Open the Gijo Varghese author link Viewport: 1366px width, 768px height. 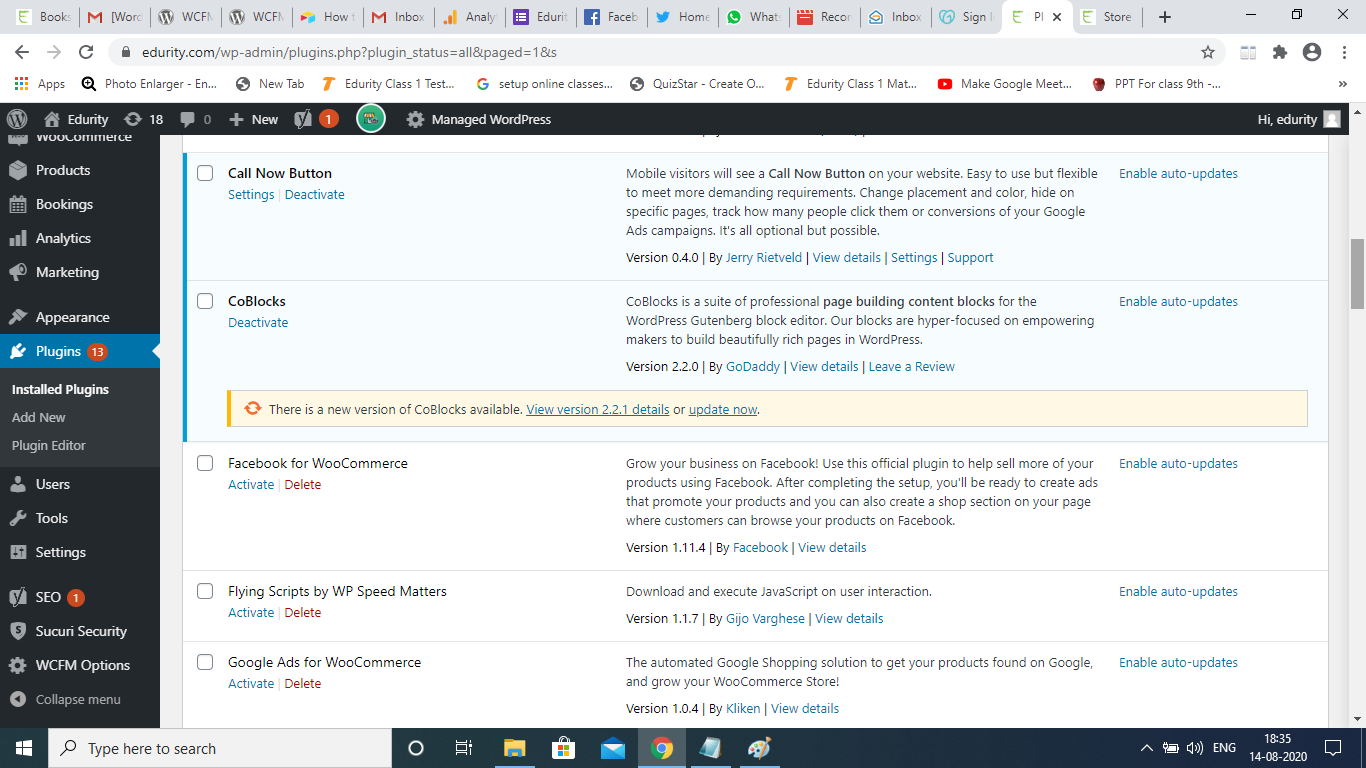(x=765, y=619)
